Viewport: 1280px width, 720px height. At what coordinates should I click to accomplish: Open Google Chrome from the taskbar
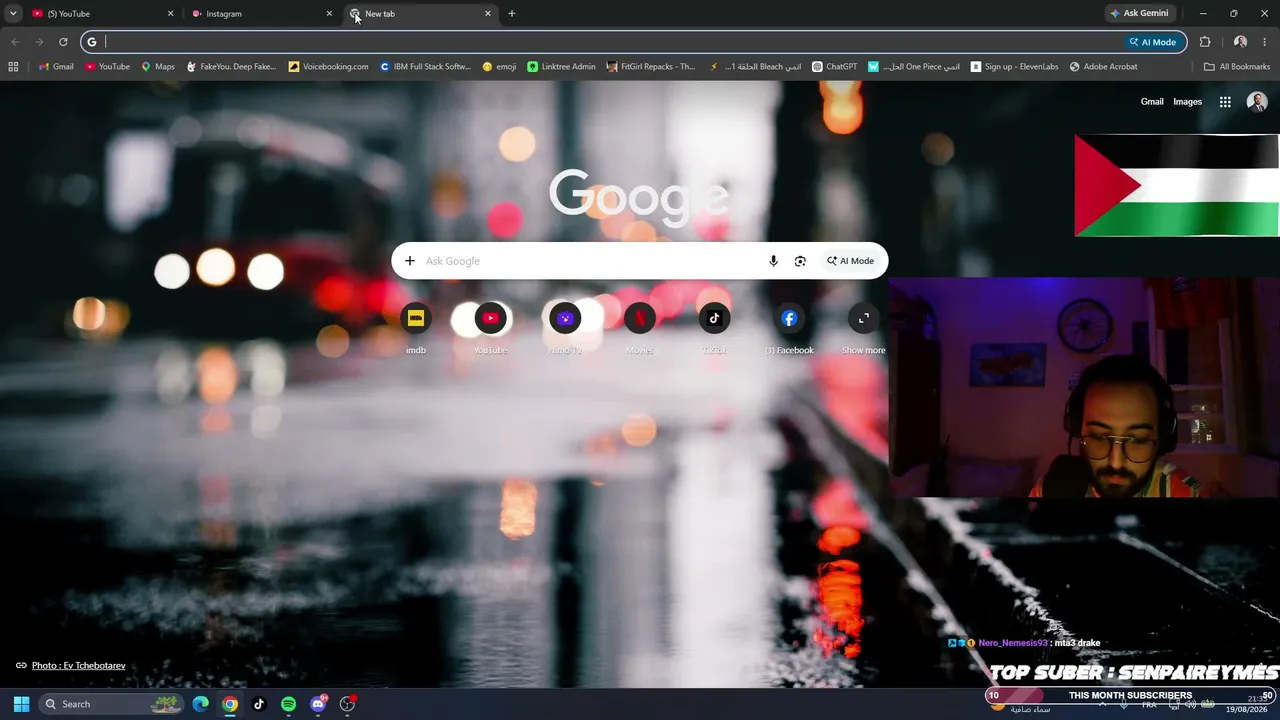pyautogui.click(x=230, y=704)
